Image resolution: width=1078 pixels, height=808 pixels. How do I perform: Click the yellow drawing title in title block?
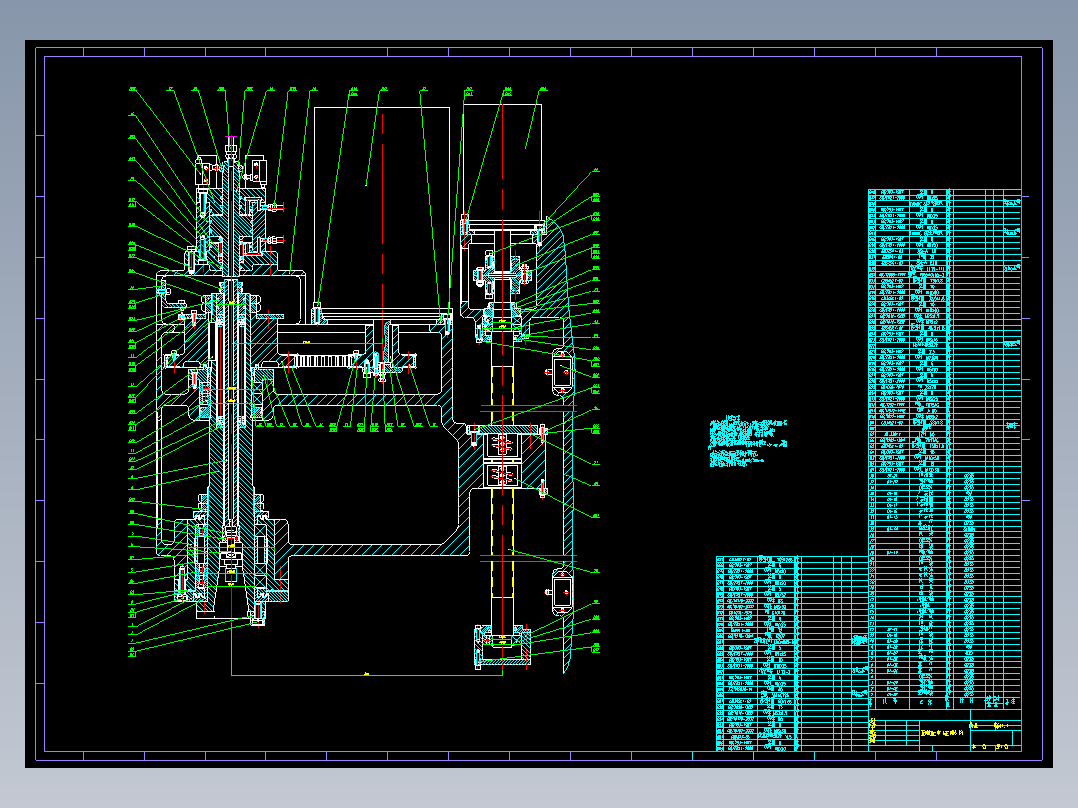(x=942, y=733)
